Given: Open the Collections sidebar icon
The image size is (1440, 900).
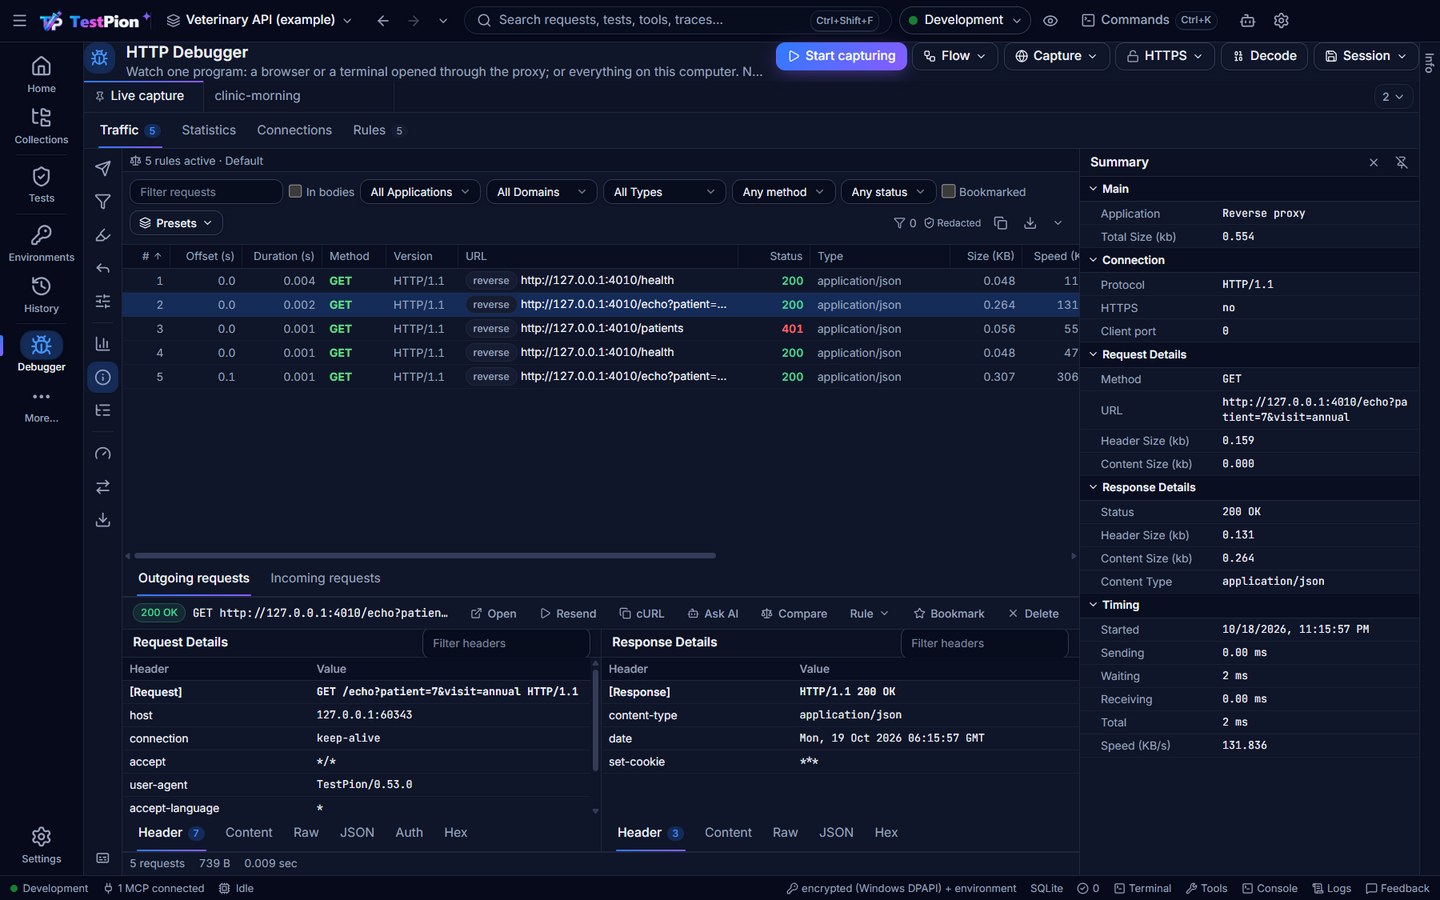Looking at the screenshot, I should tap(41, 127).
